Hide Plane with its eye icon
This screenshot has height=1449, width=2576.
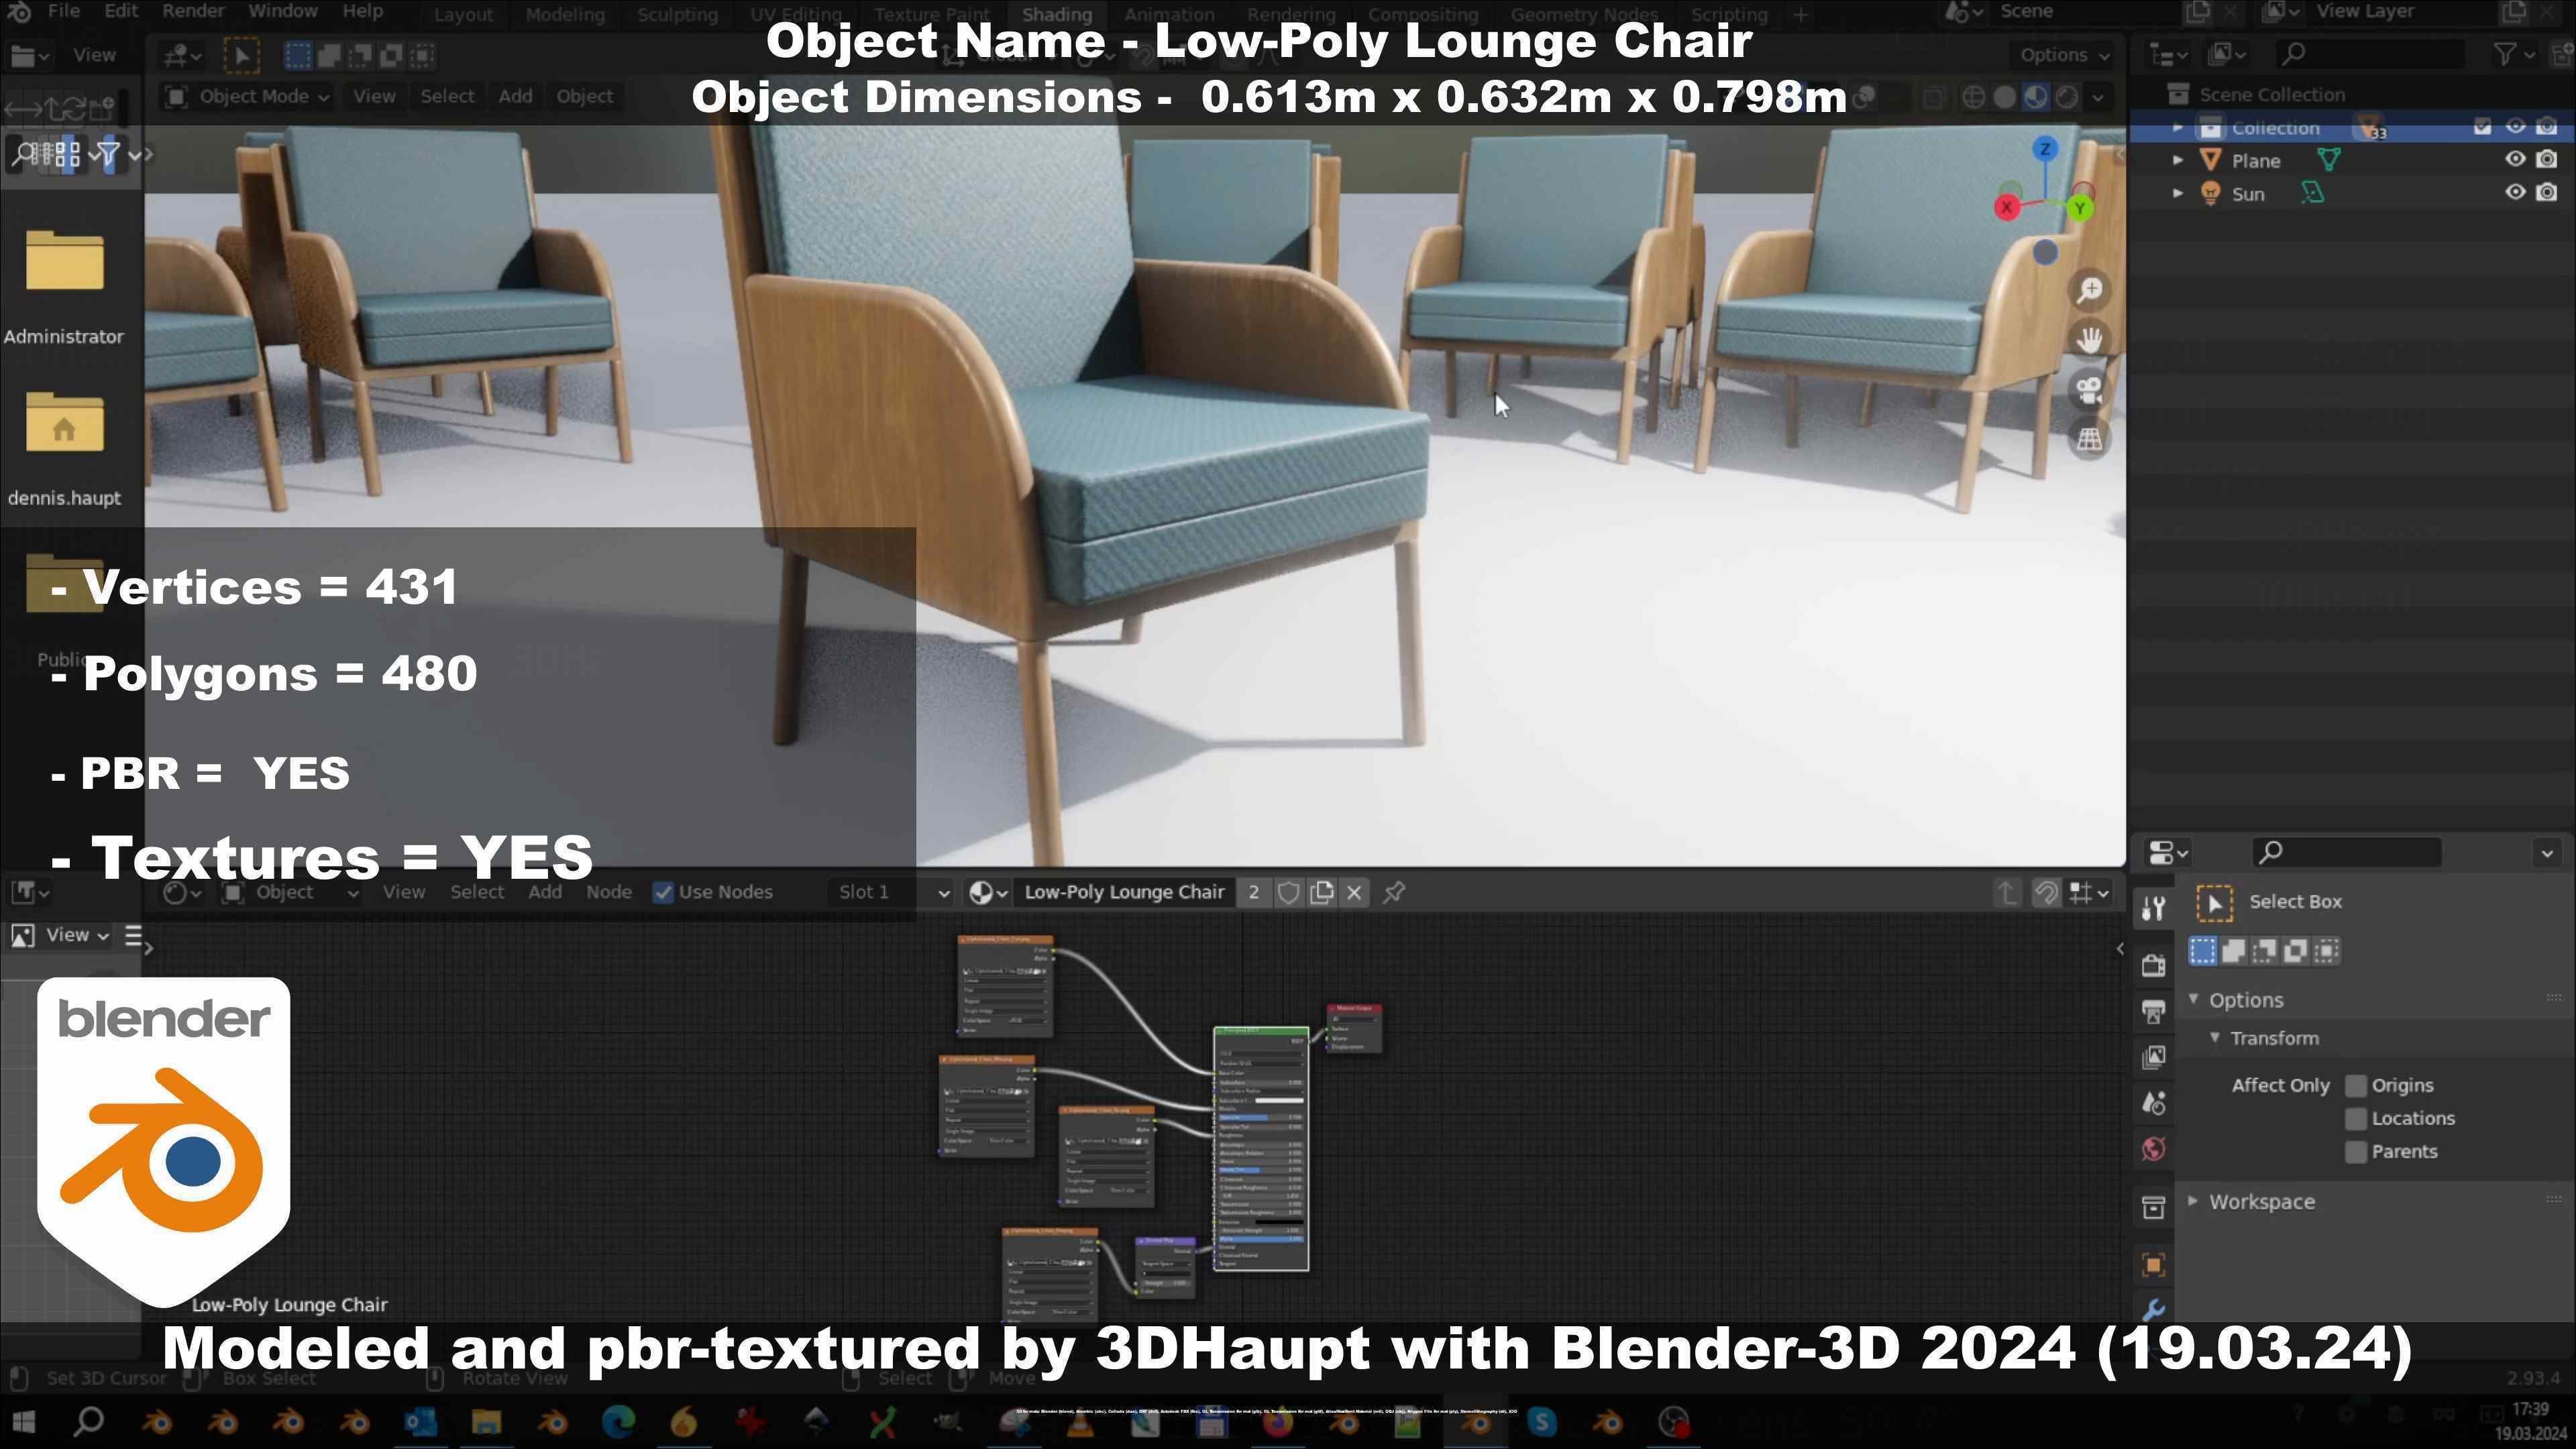click(x=2515, y=160)
